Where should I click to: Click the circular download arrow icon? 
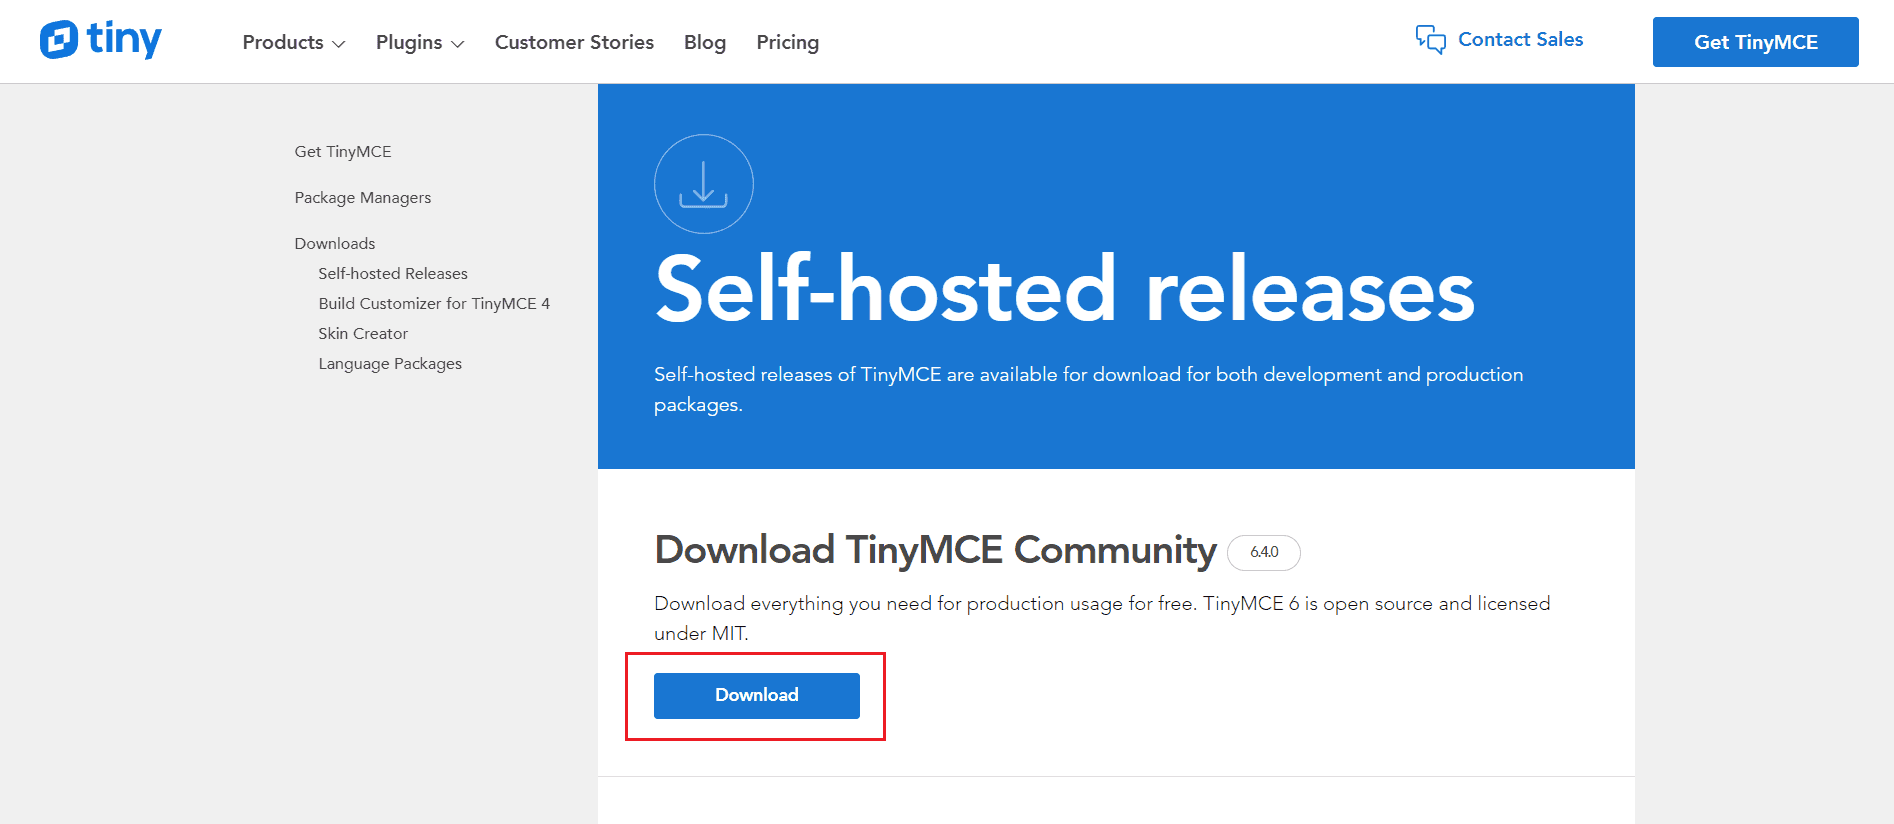click(703, 184)
